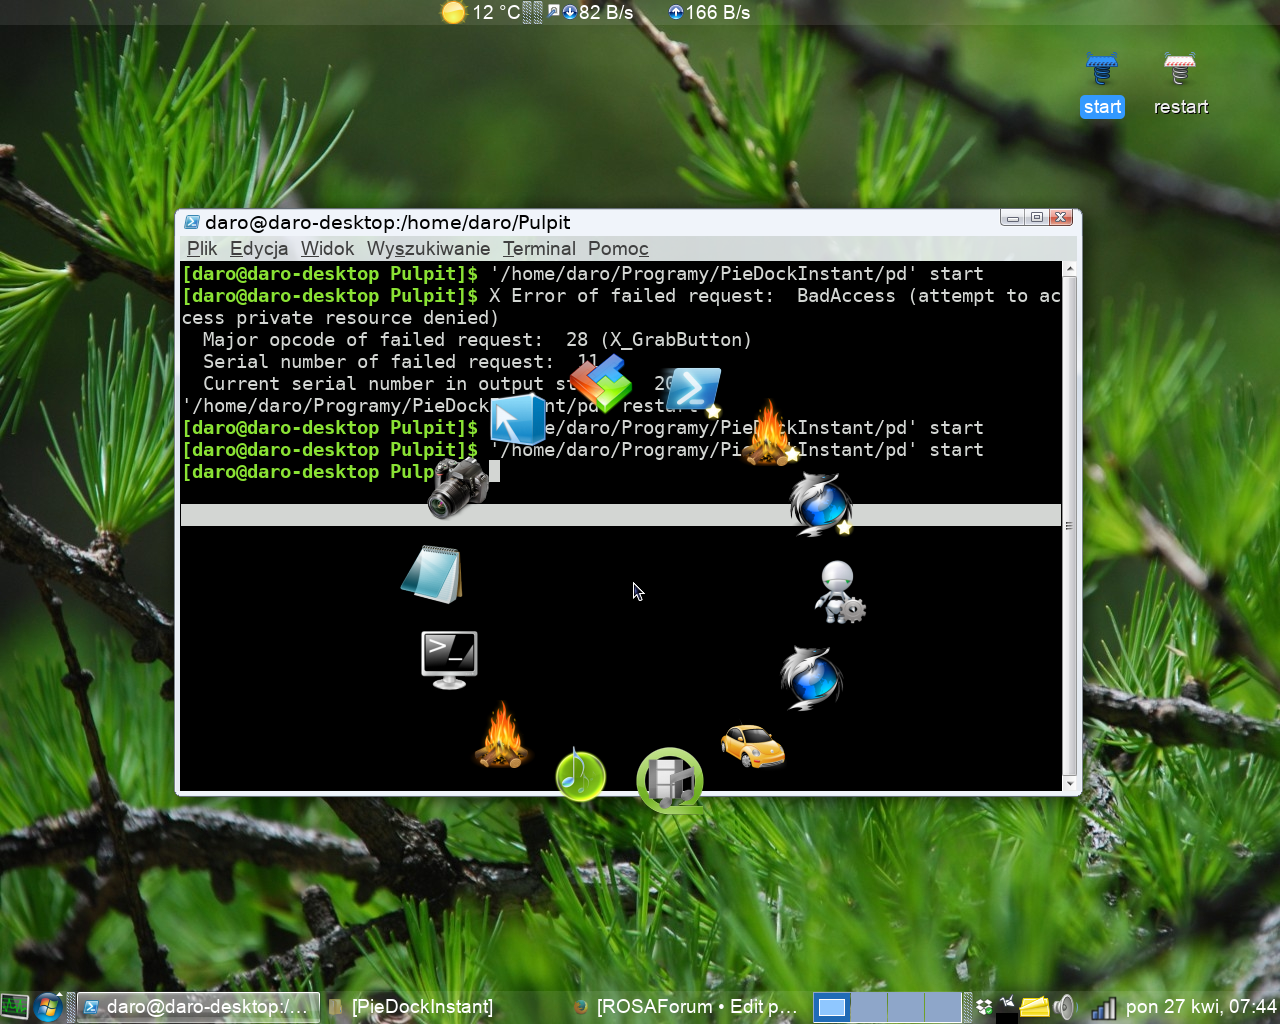Image resolution: width=1280 pixels, height=1024 pixels.
Task: Click the volume speaker tray icon
Action: point(1064,1007)
